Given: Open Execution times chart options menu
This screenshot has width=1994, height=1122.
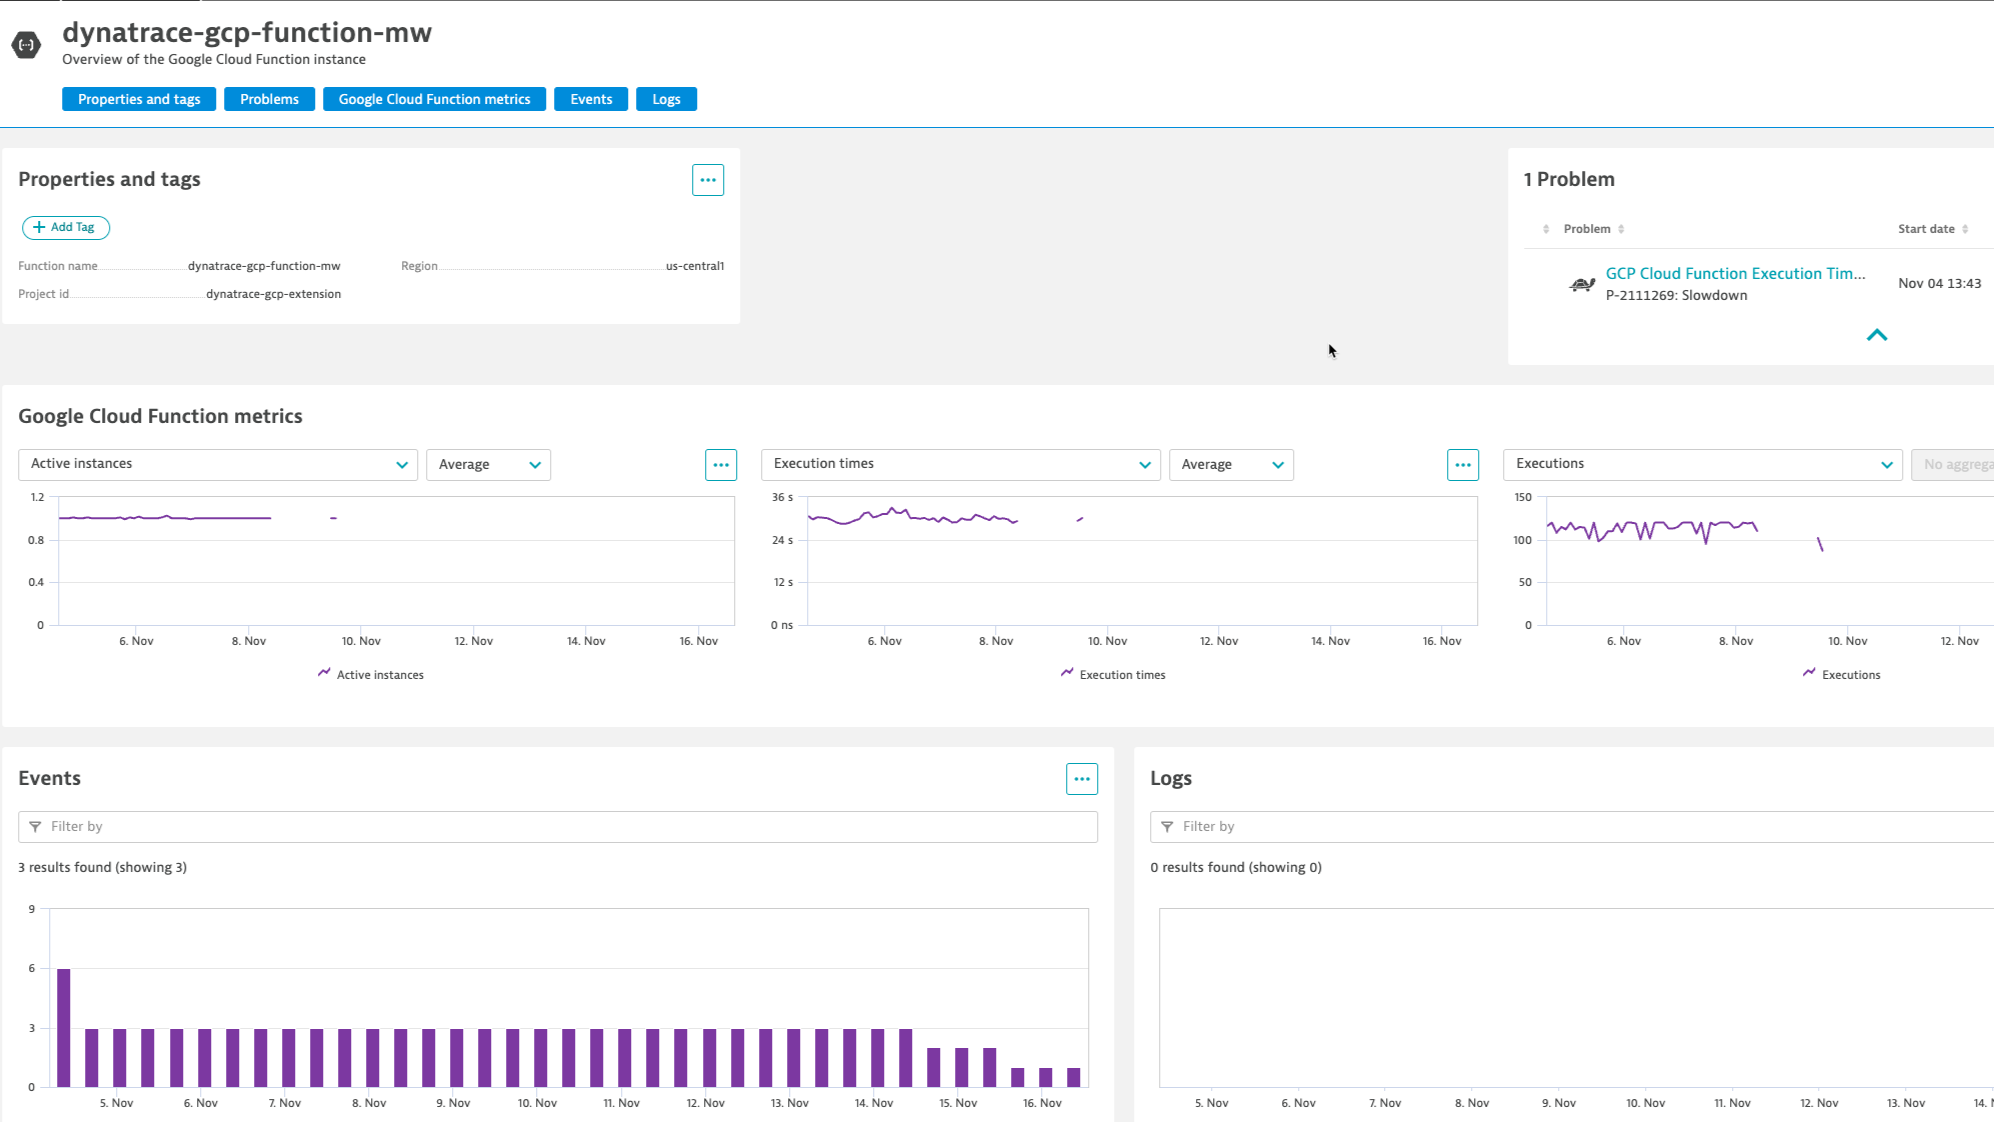Looking at the screenshot, I should pos(1463,465).
